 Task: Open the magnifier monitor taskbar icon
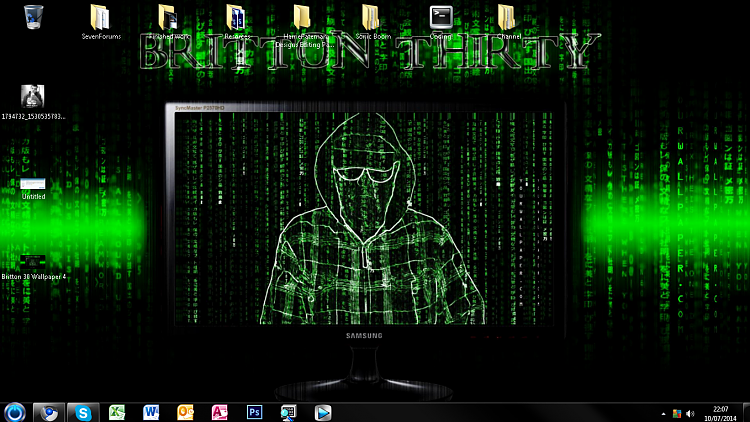point(288,412)
